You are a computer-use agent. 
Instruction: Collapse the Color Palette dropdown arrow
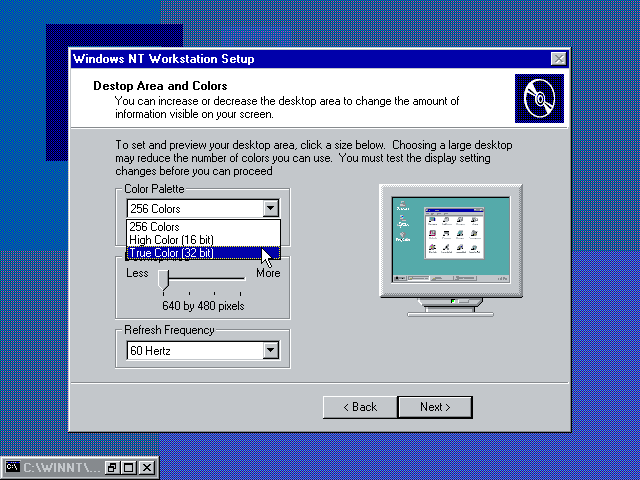point(271,208)
